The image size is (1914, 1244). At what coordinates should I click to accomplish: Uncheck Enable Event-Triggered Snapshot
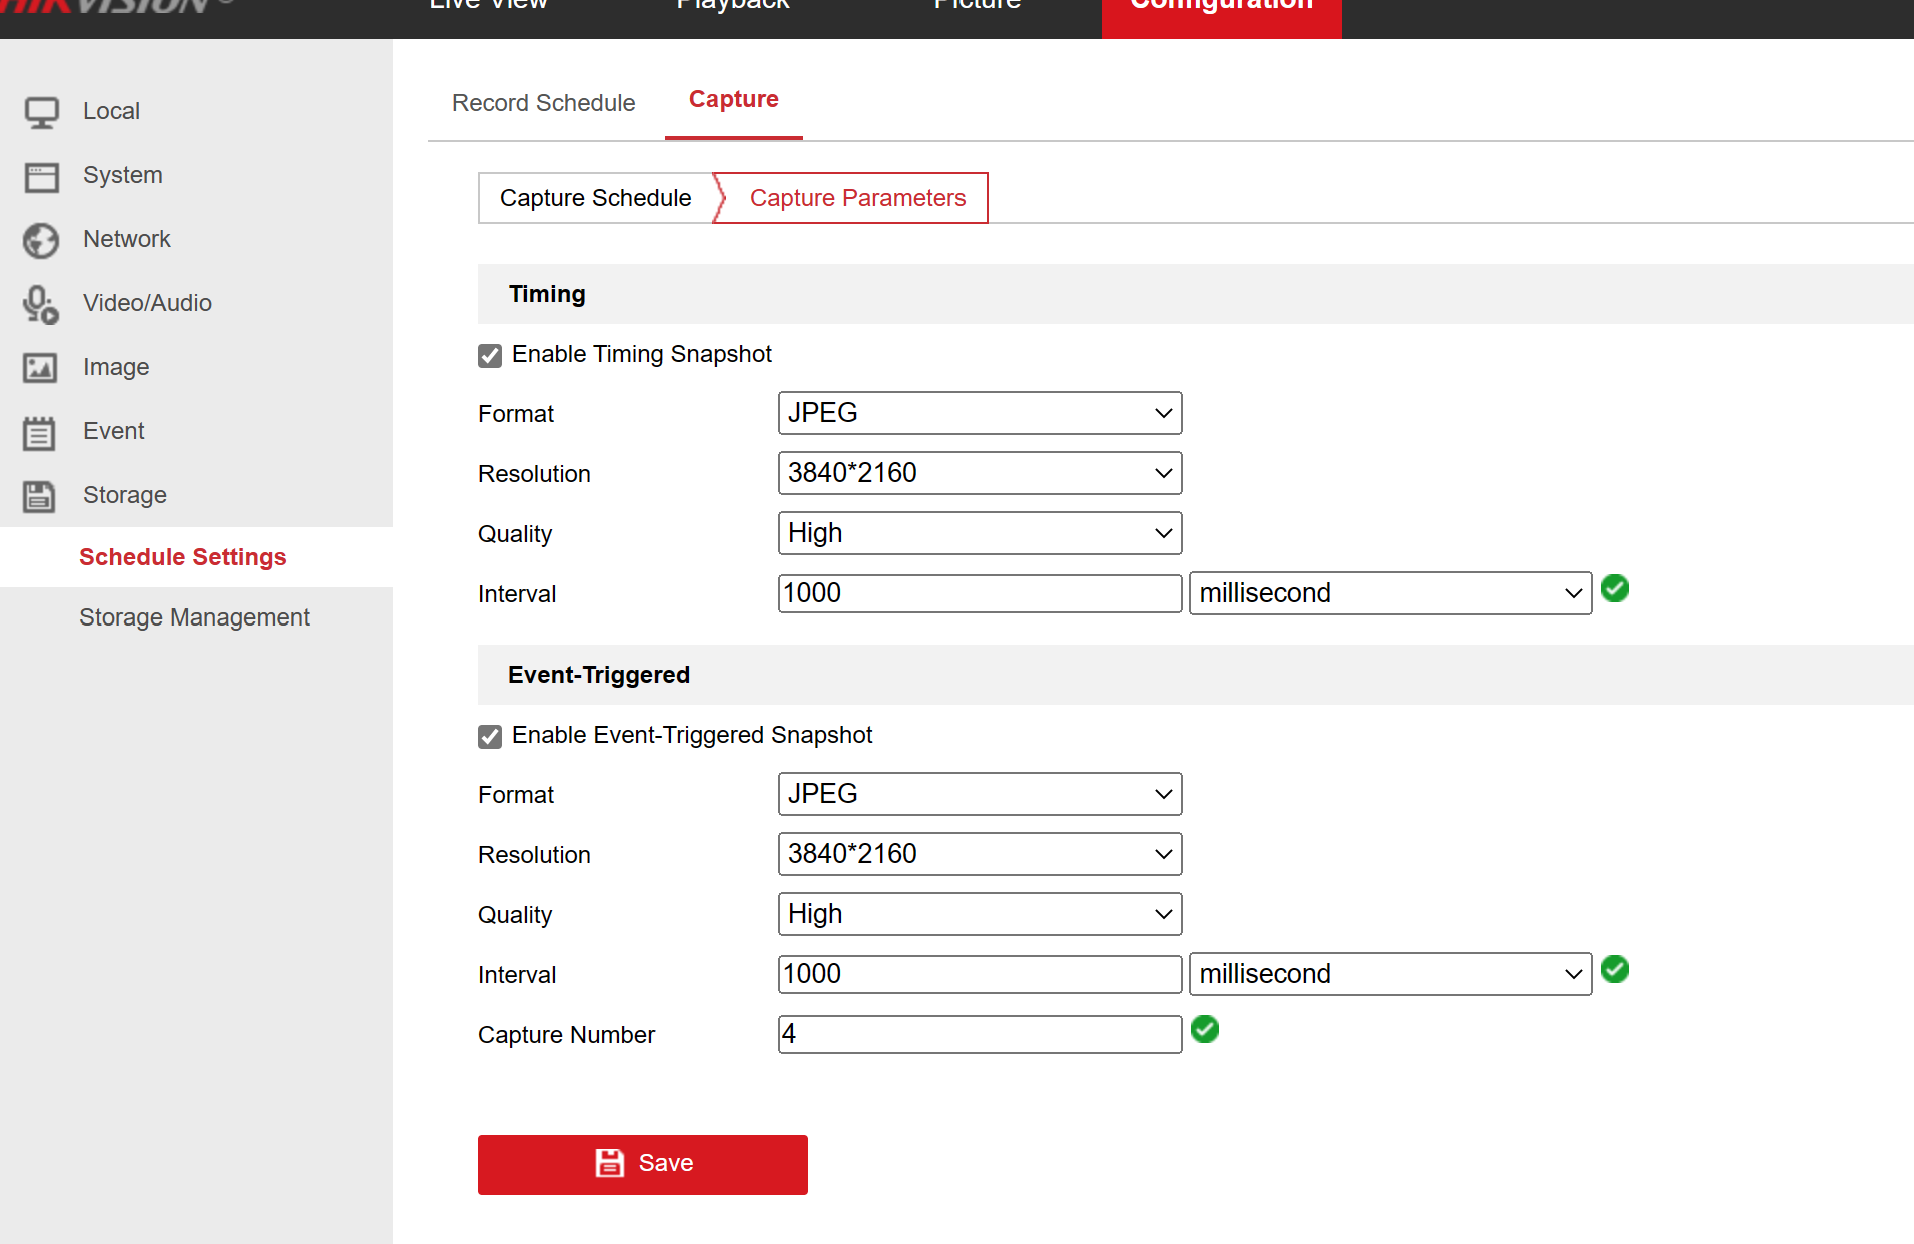(x=490, y=737)
